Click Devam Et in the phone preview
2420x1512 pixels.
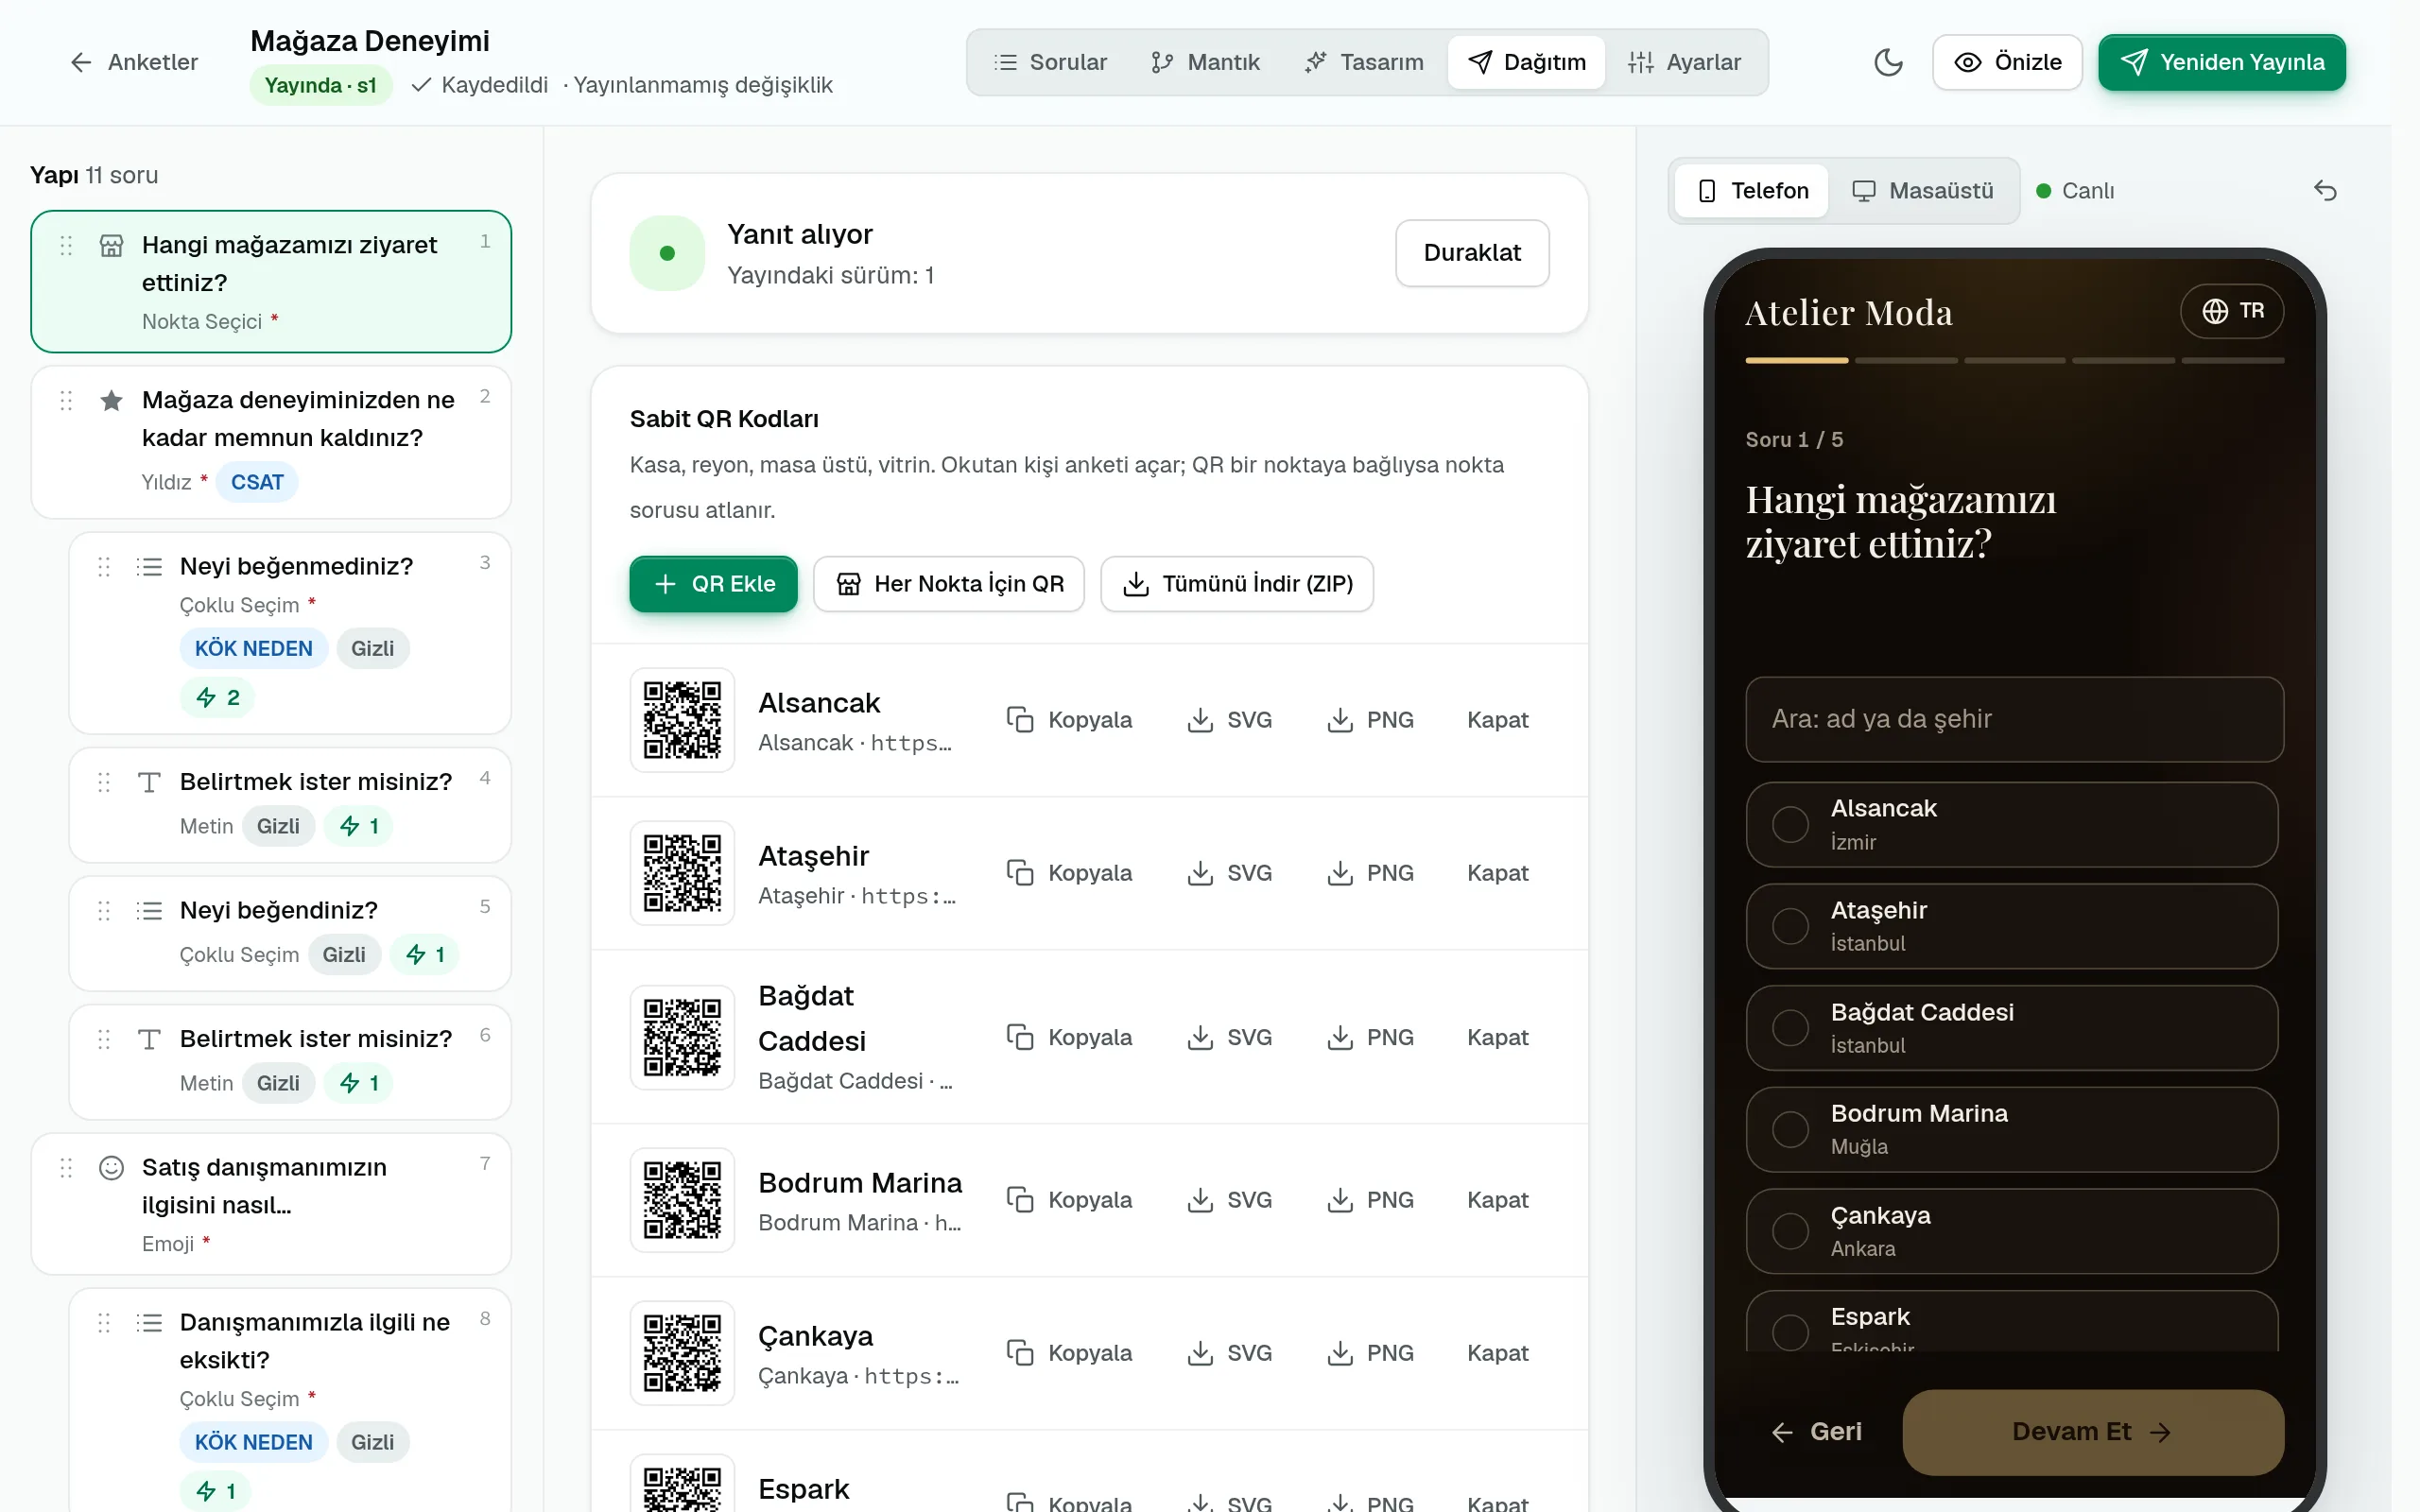[2092, 1432]
